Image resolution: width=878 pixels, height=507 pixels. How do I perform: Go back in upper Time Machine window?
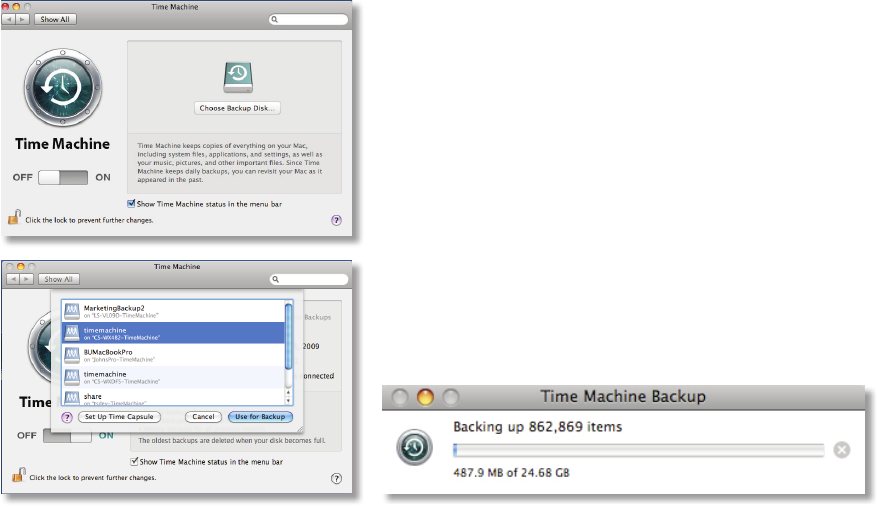pyautogui.click(x=10, y=19)
